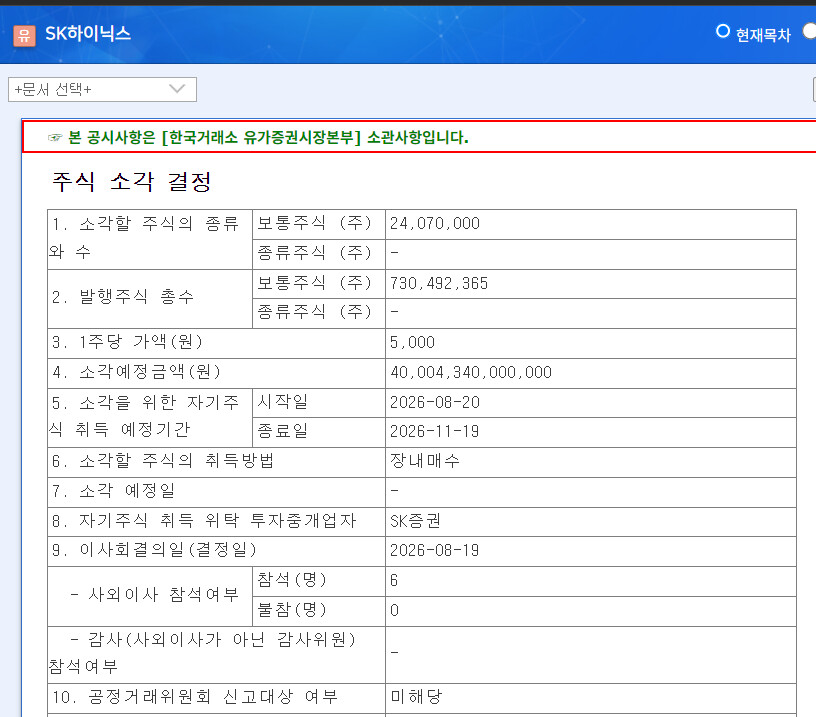Click the end date 2026-11-19

[435, 431]
